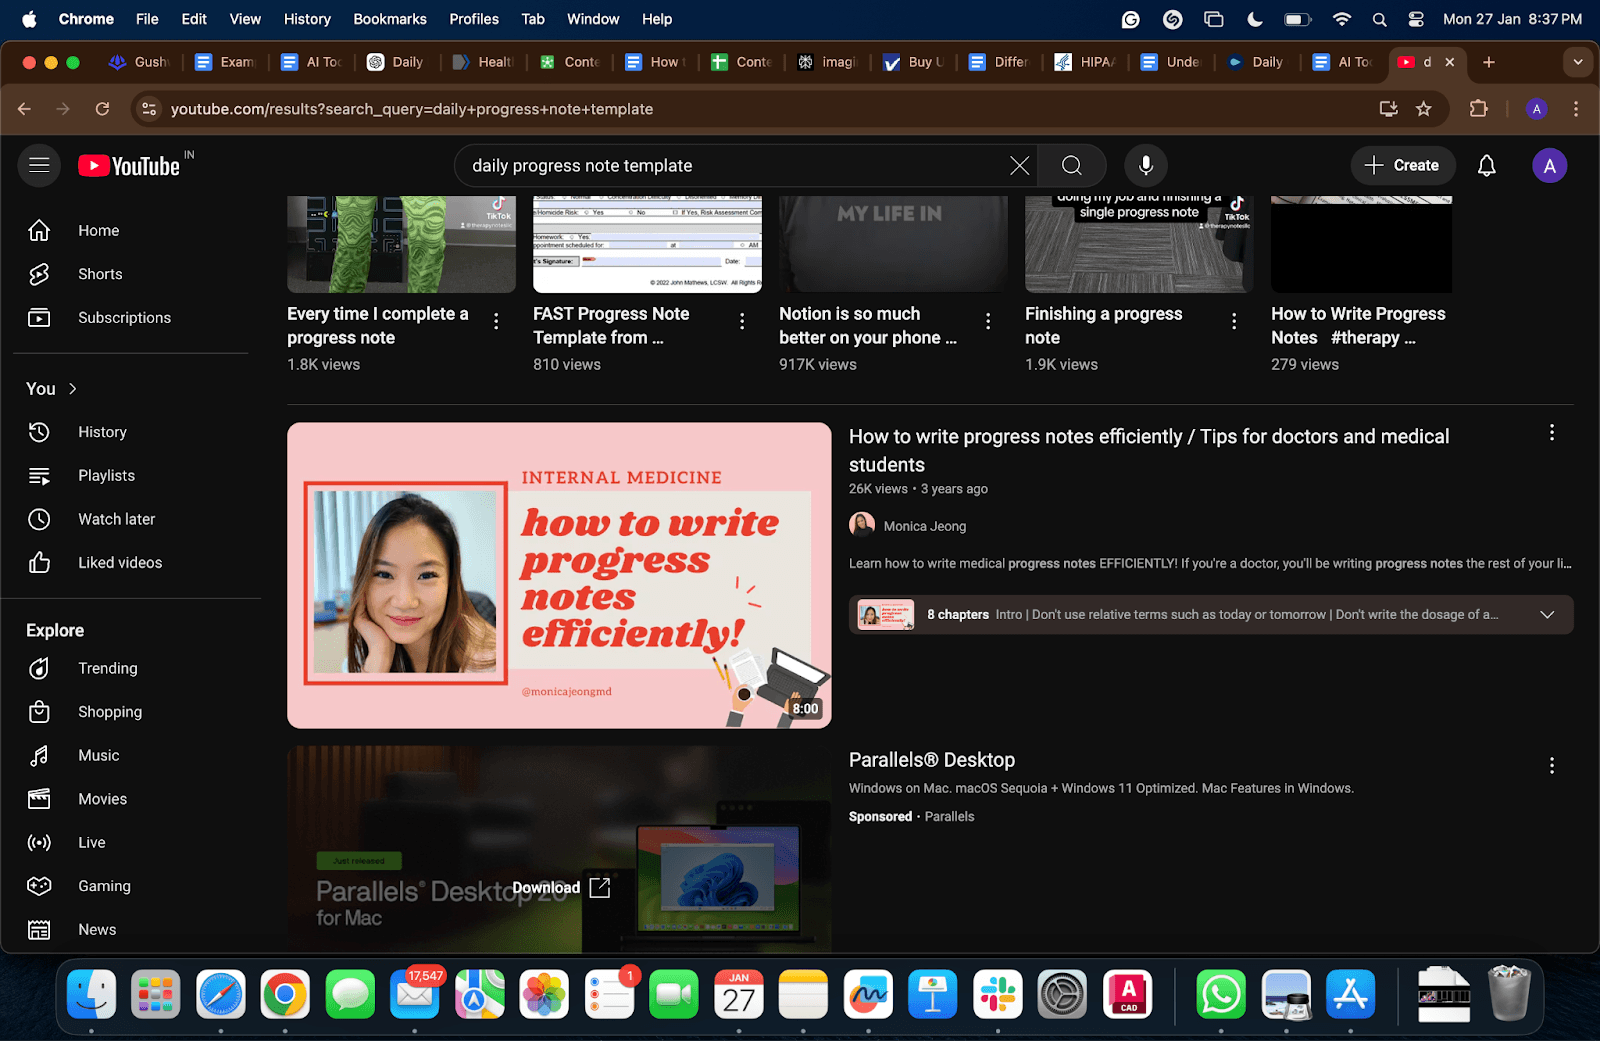Toggle the hamburger guide menu
Screen dimensions: 1600x1041
39,166
